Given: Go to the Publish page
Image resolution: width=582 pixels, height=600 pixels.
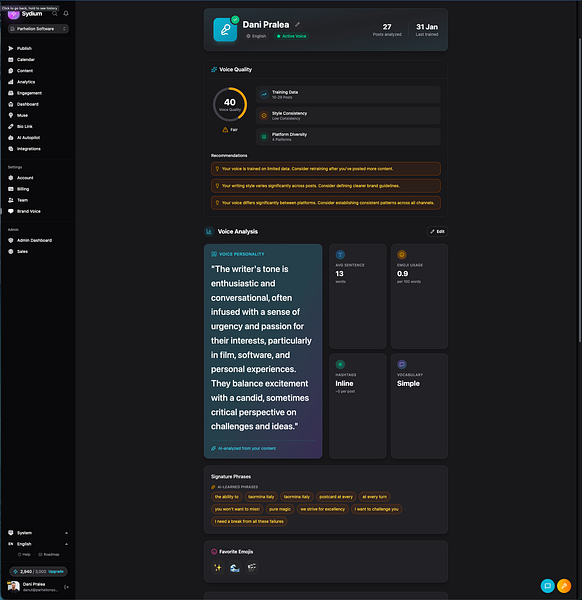Looking at the screenshot, I should tap(24, 49).
